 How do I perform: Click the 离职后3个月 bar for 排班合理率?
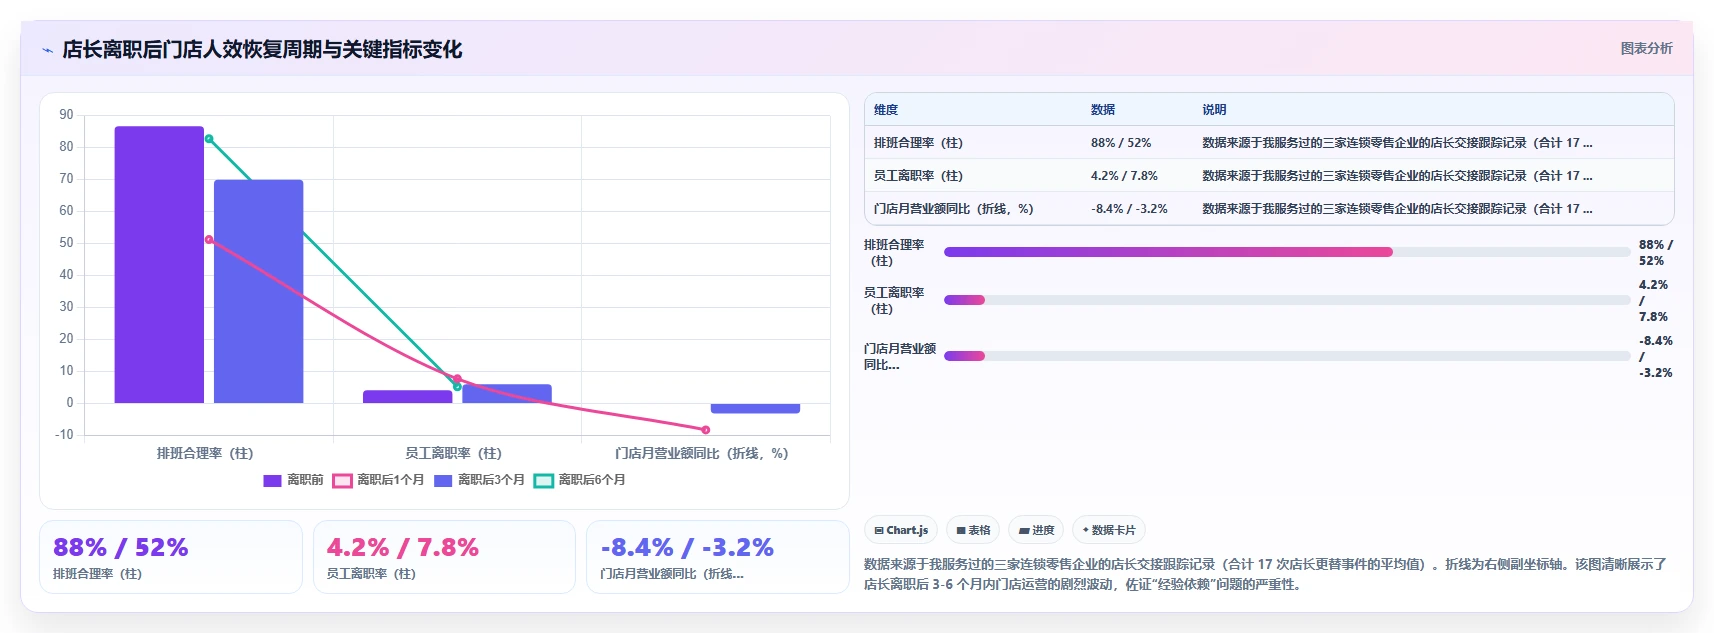point(258,292)
